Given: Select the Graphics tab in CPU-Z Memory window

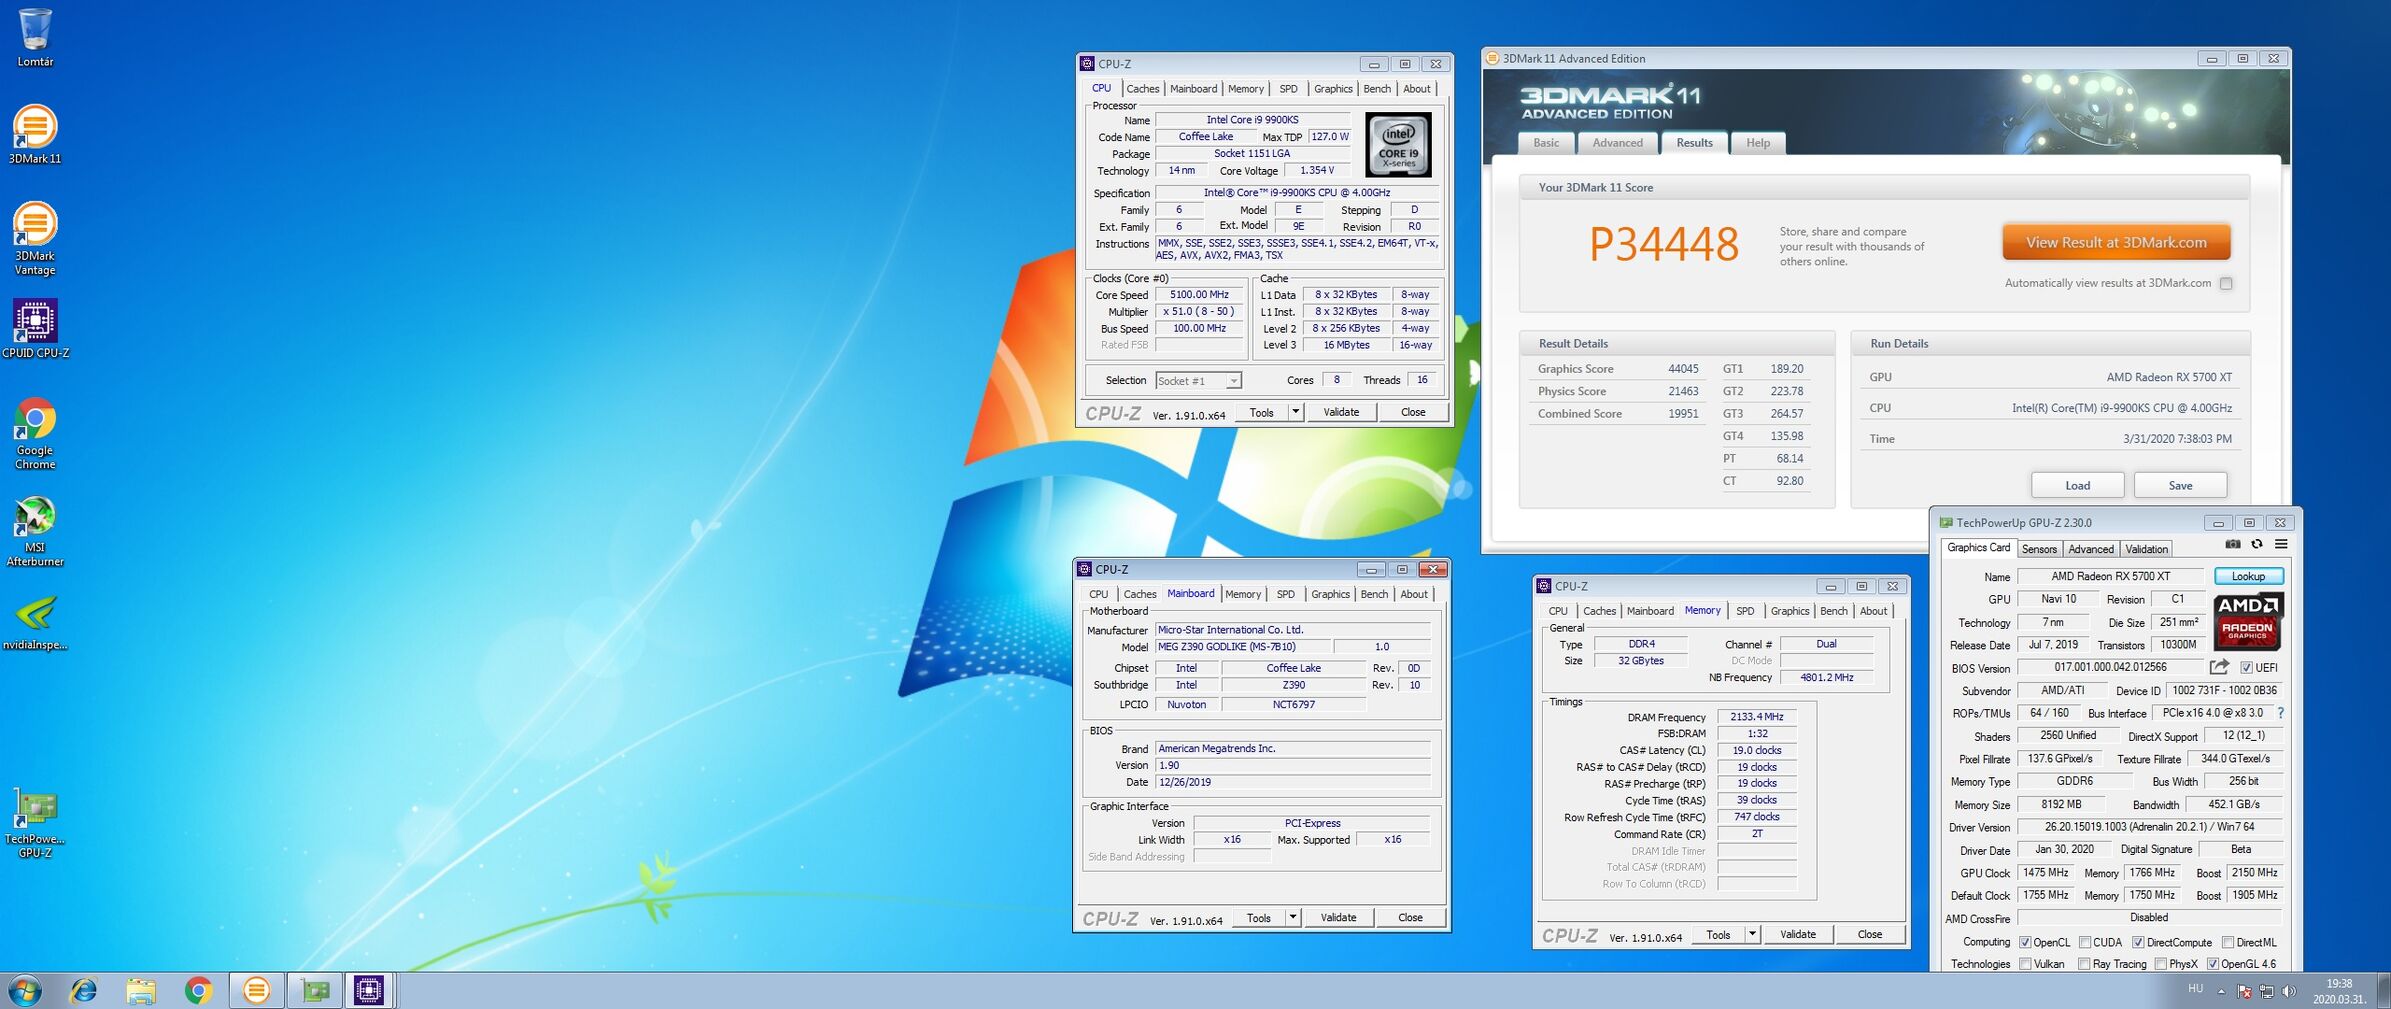Looking at the screenshot, I should tap(1790, 611).
